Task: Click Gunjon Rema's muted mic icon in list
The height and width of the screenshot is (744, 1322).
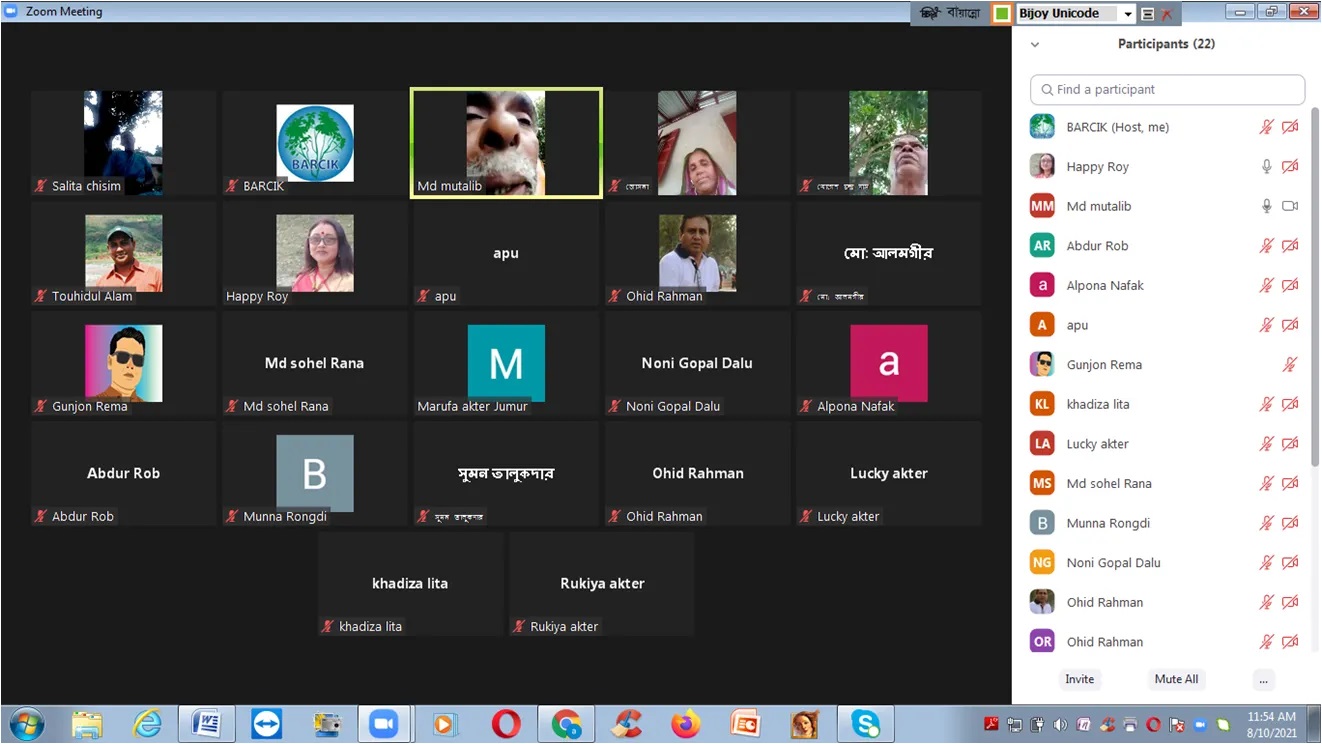Action: point(1290,365)
